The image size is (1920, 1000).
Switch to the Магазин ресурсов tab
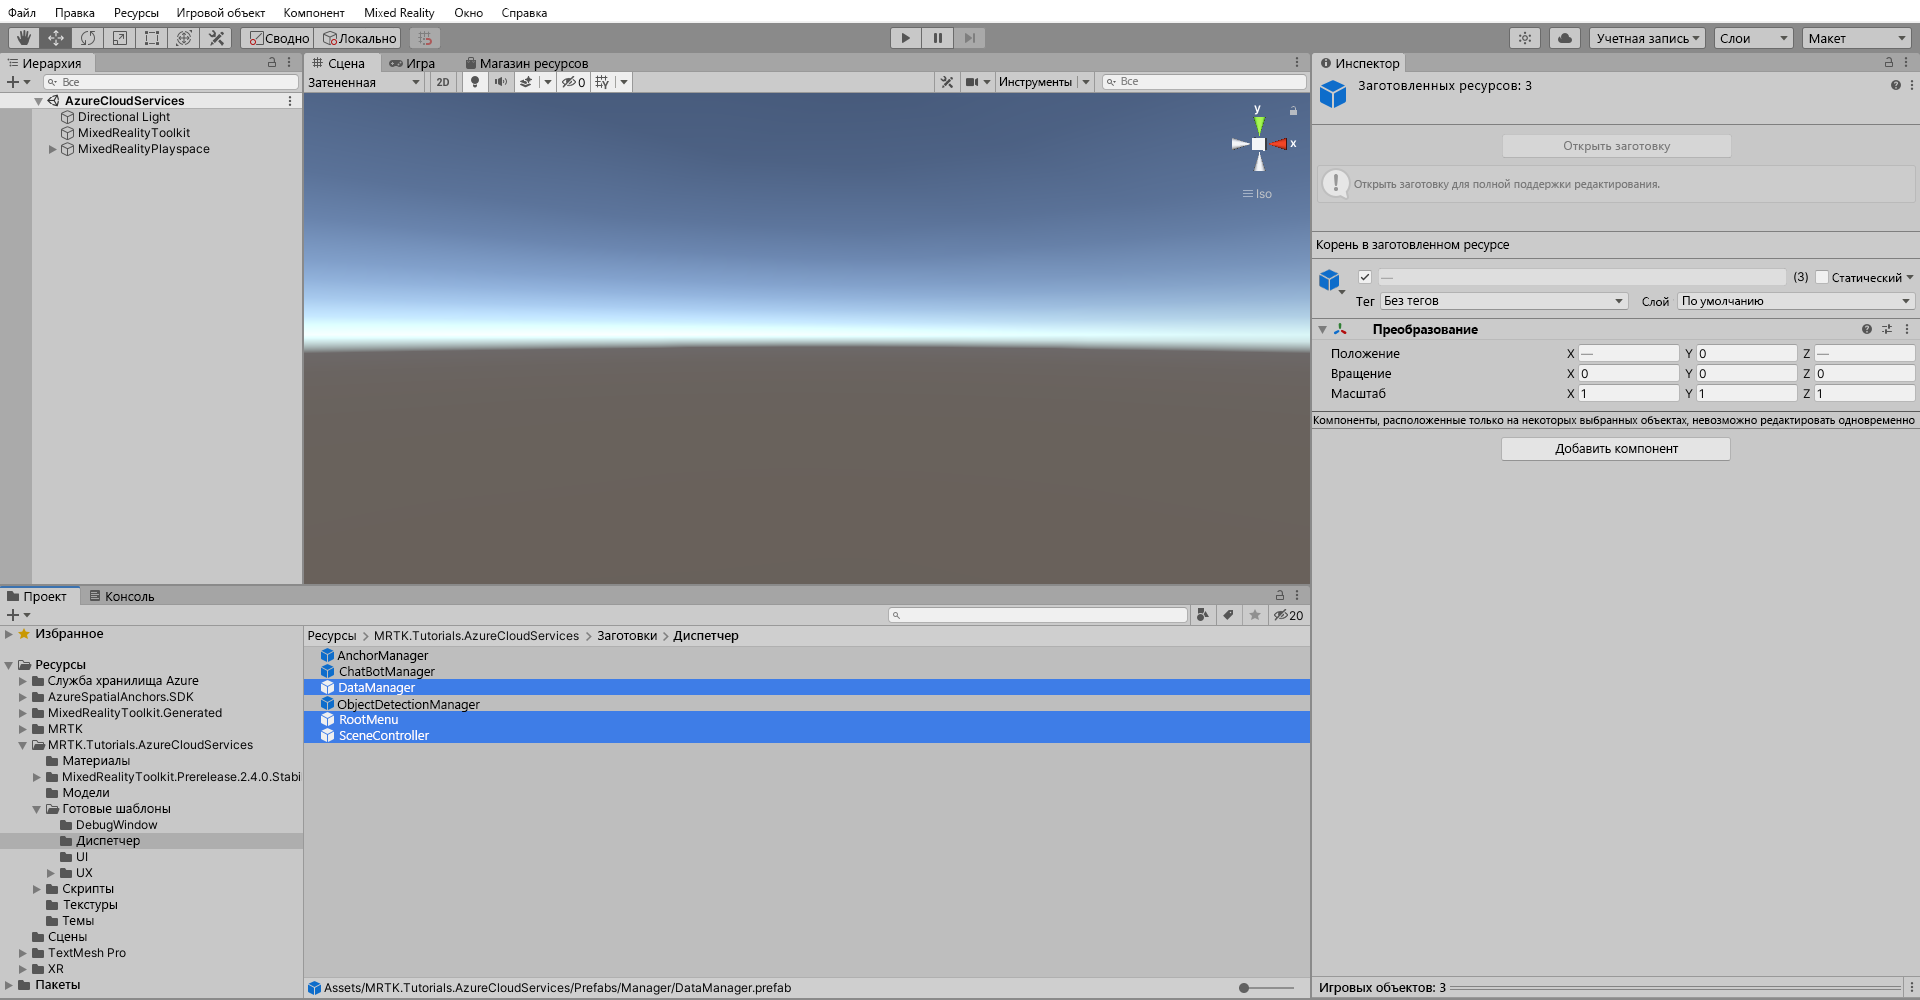tap(527, 63)
